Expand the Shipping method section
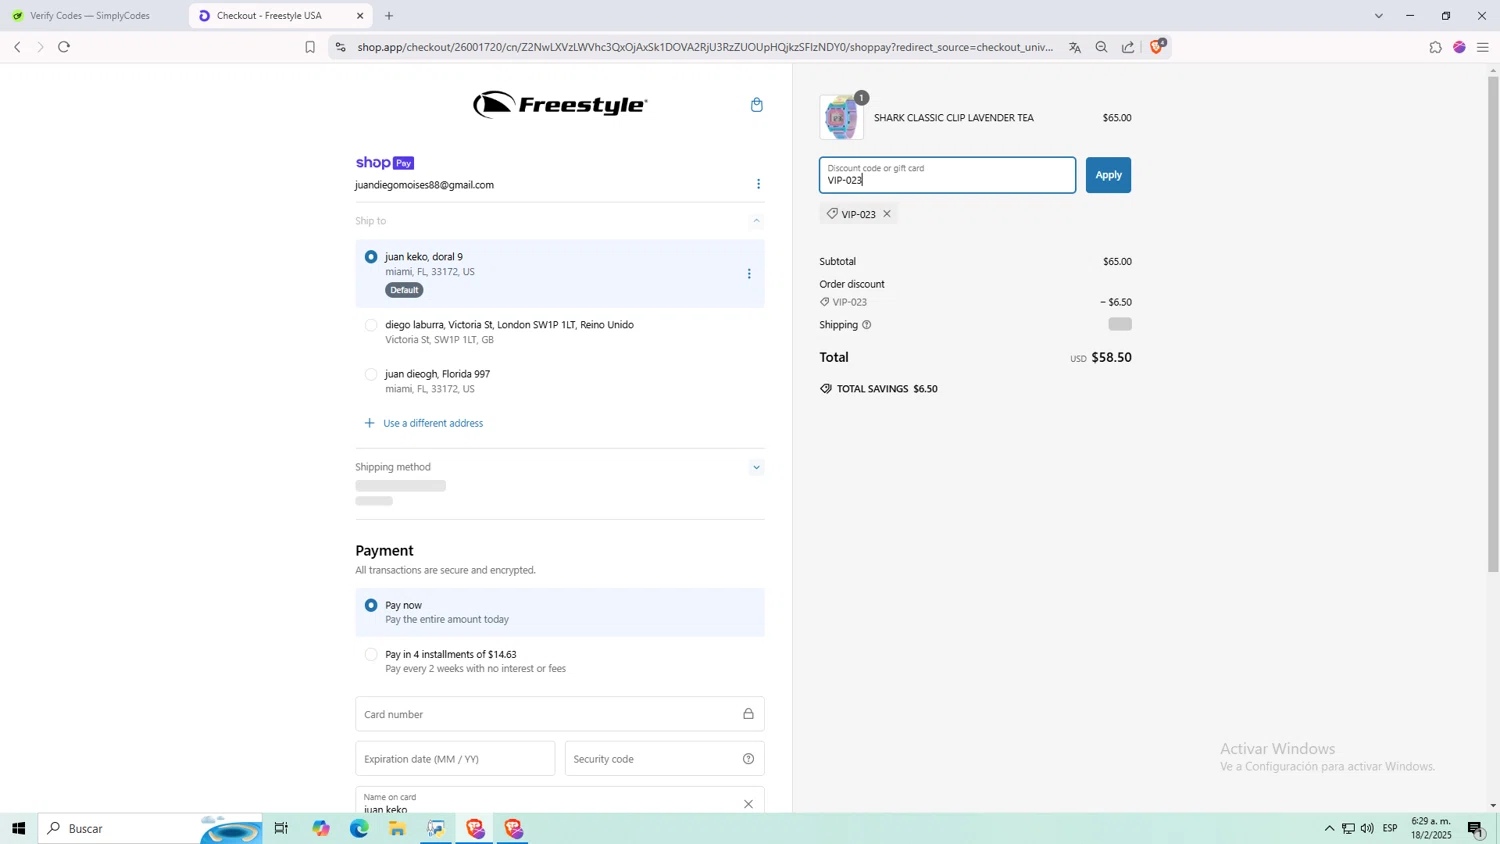This screenshot has height=844, width=1500. coord(756,467)
